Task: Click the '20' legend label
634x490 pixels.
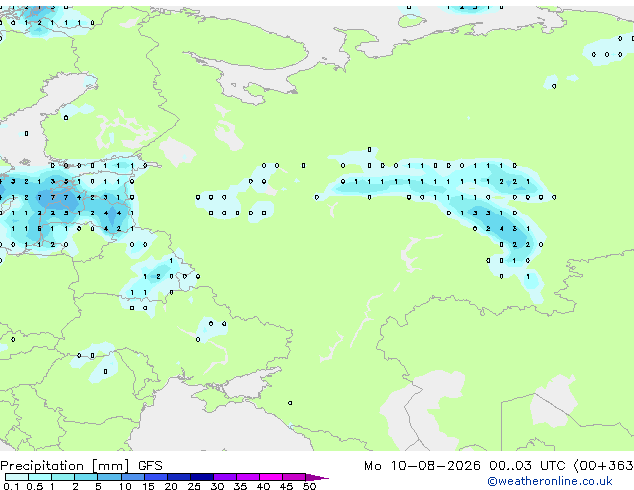Action: (x=171, y=486)
